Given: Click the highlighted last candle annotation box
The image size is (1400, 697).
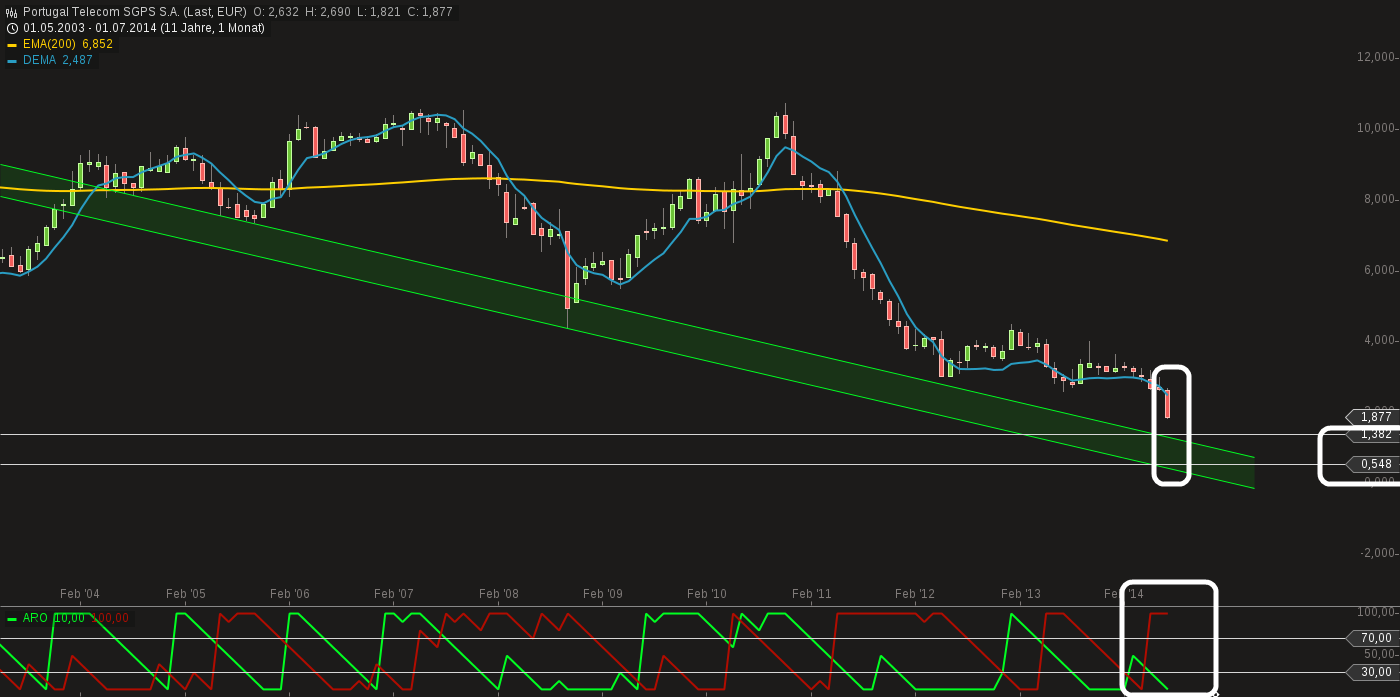Looking at the screenshot, I should 1172,425.
